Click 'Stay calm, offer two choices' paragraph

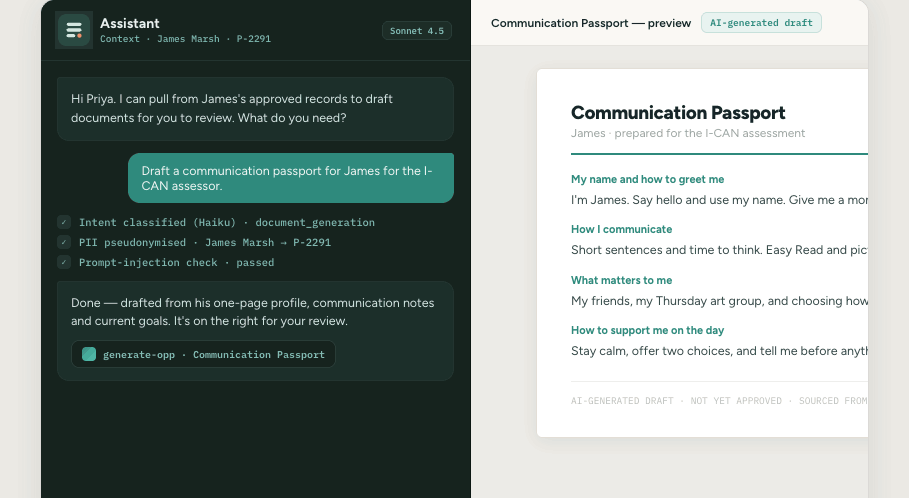pos(719,351)
